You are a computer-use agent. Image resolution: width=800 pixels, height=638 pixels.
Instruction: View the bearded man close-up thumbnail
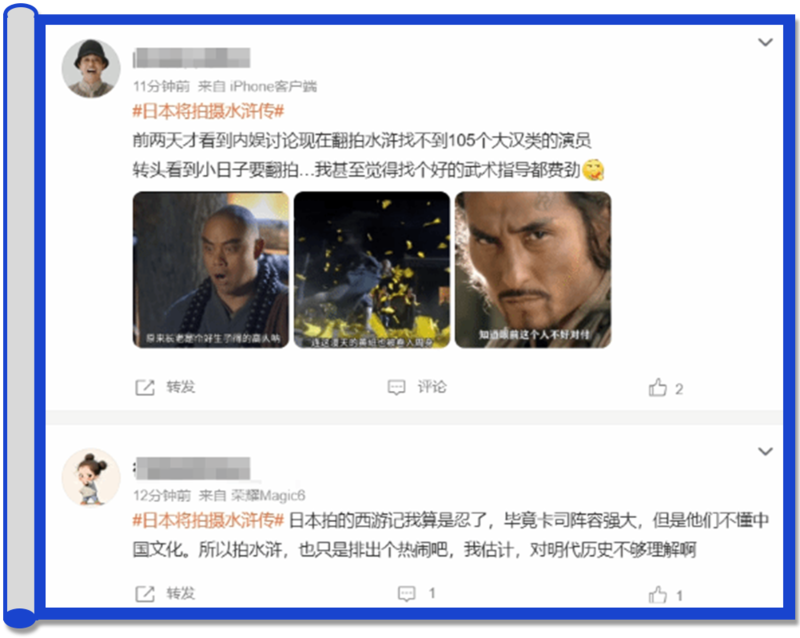pos(533,270)
